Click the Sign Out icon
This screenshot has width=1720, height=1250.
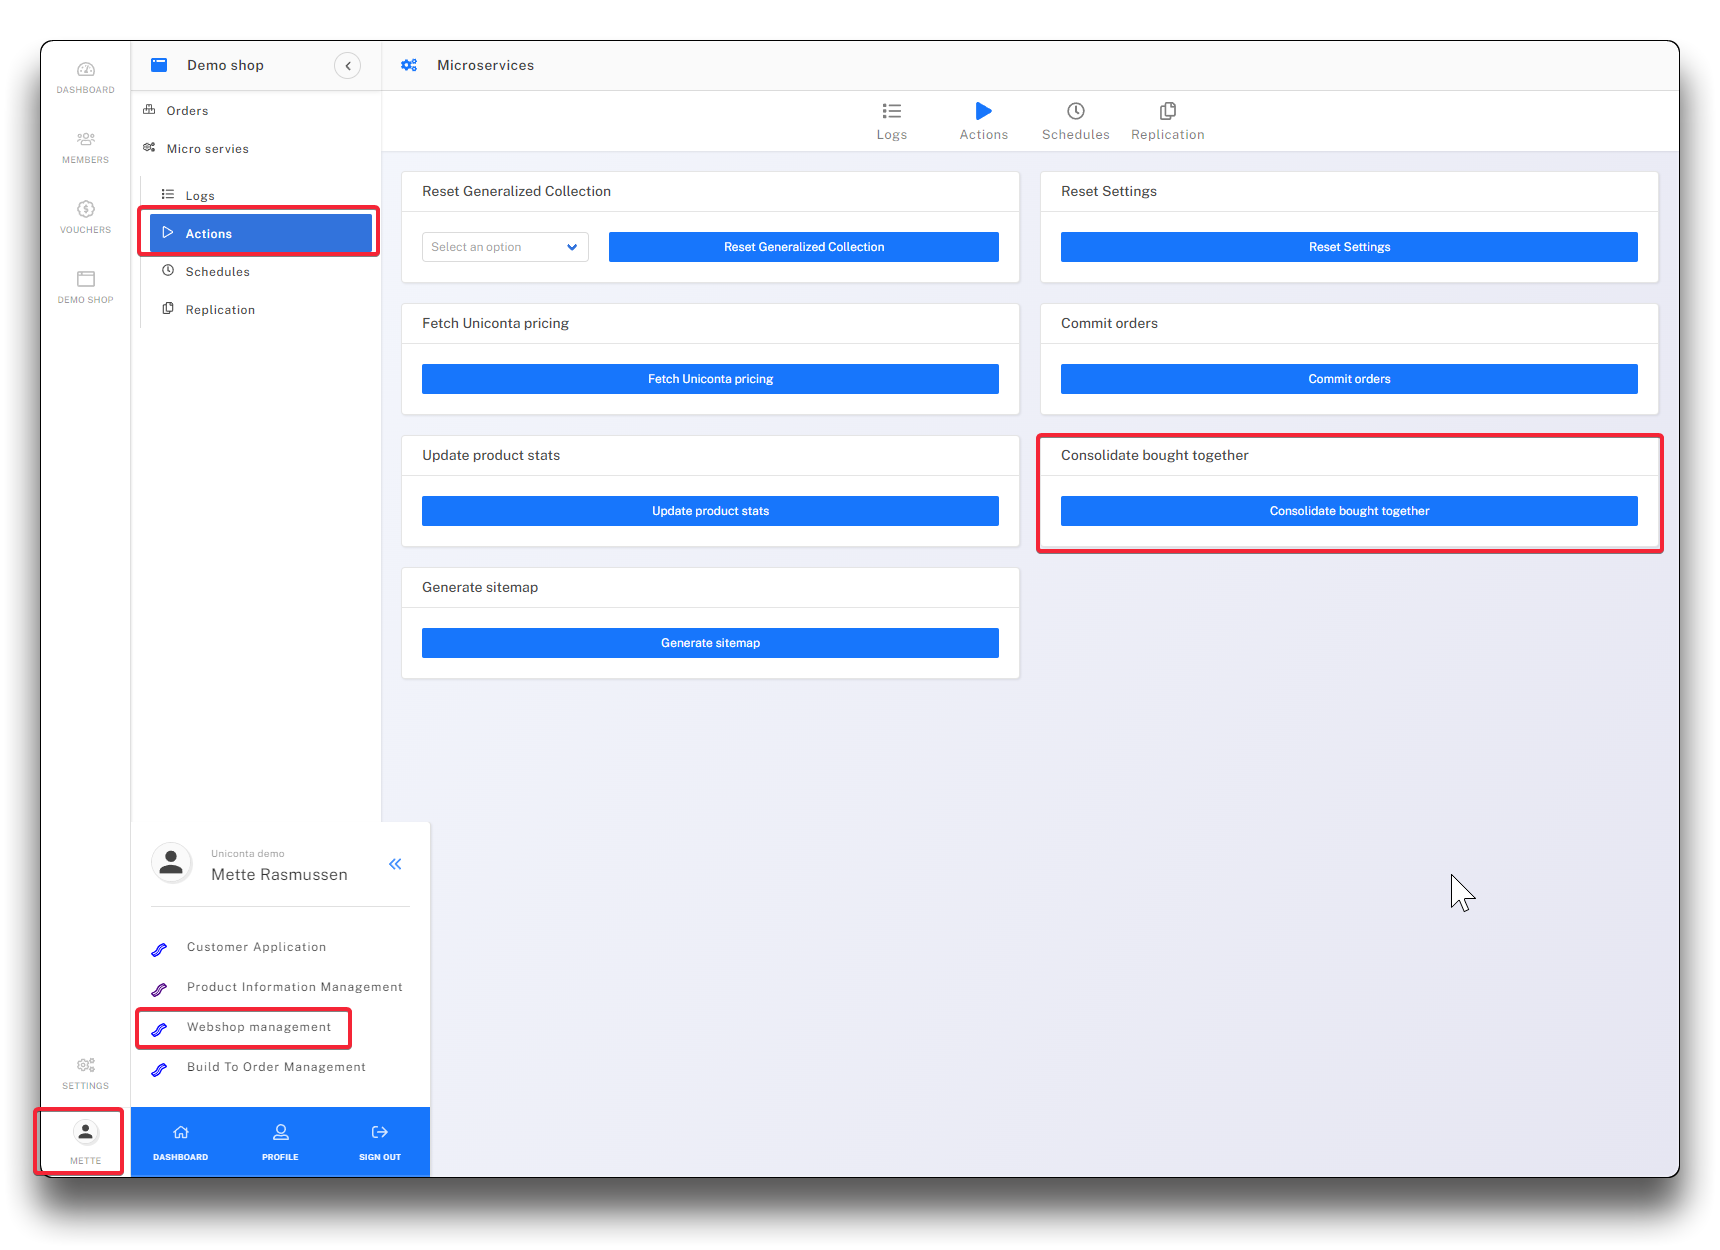[x=380, y=1133]
